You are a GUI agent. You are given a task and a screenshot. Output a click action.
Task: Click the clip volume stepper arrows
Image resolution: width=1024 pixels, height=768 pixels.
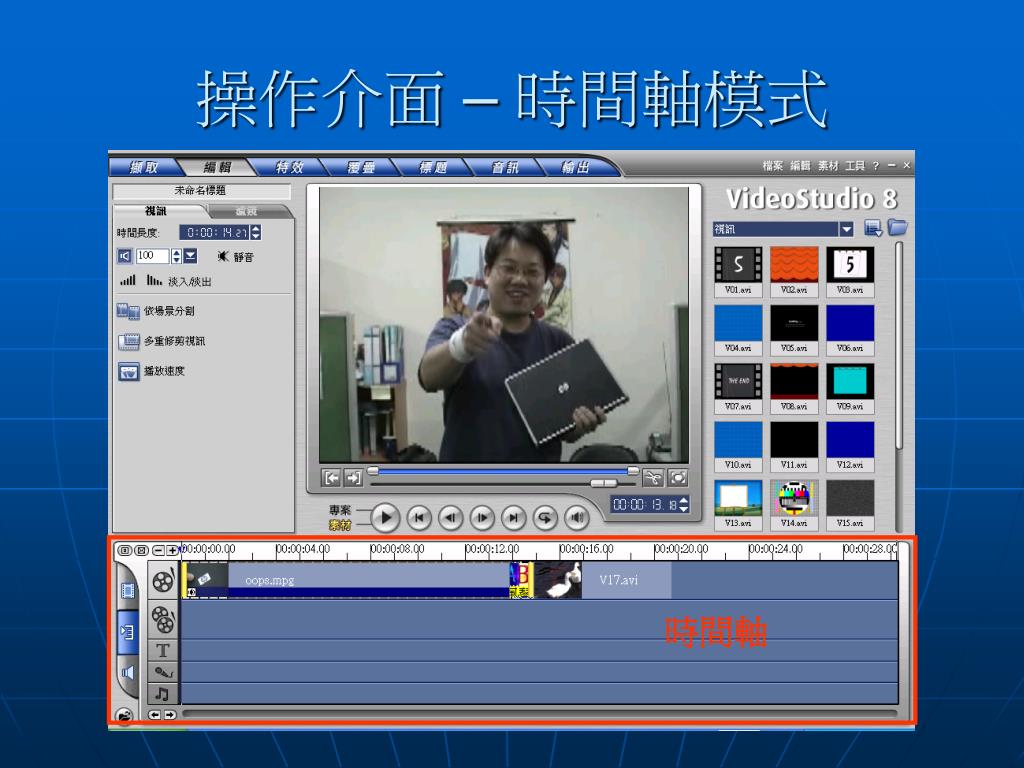(176, 256)
